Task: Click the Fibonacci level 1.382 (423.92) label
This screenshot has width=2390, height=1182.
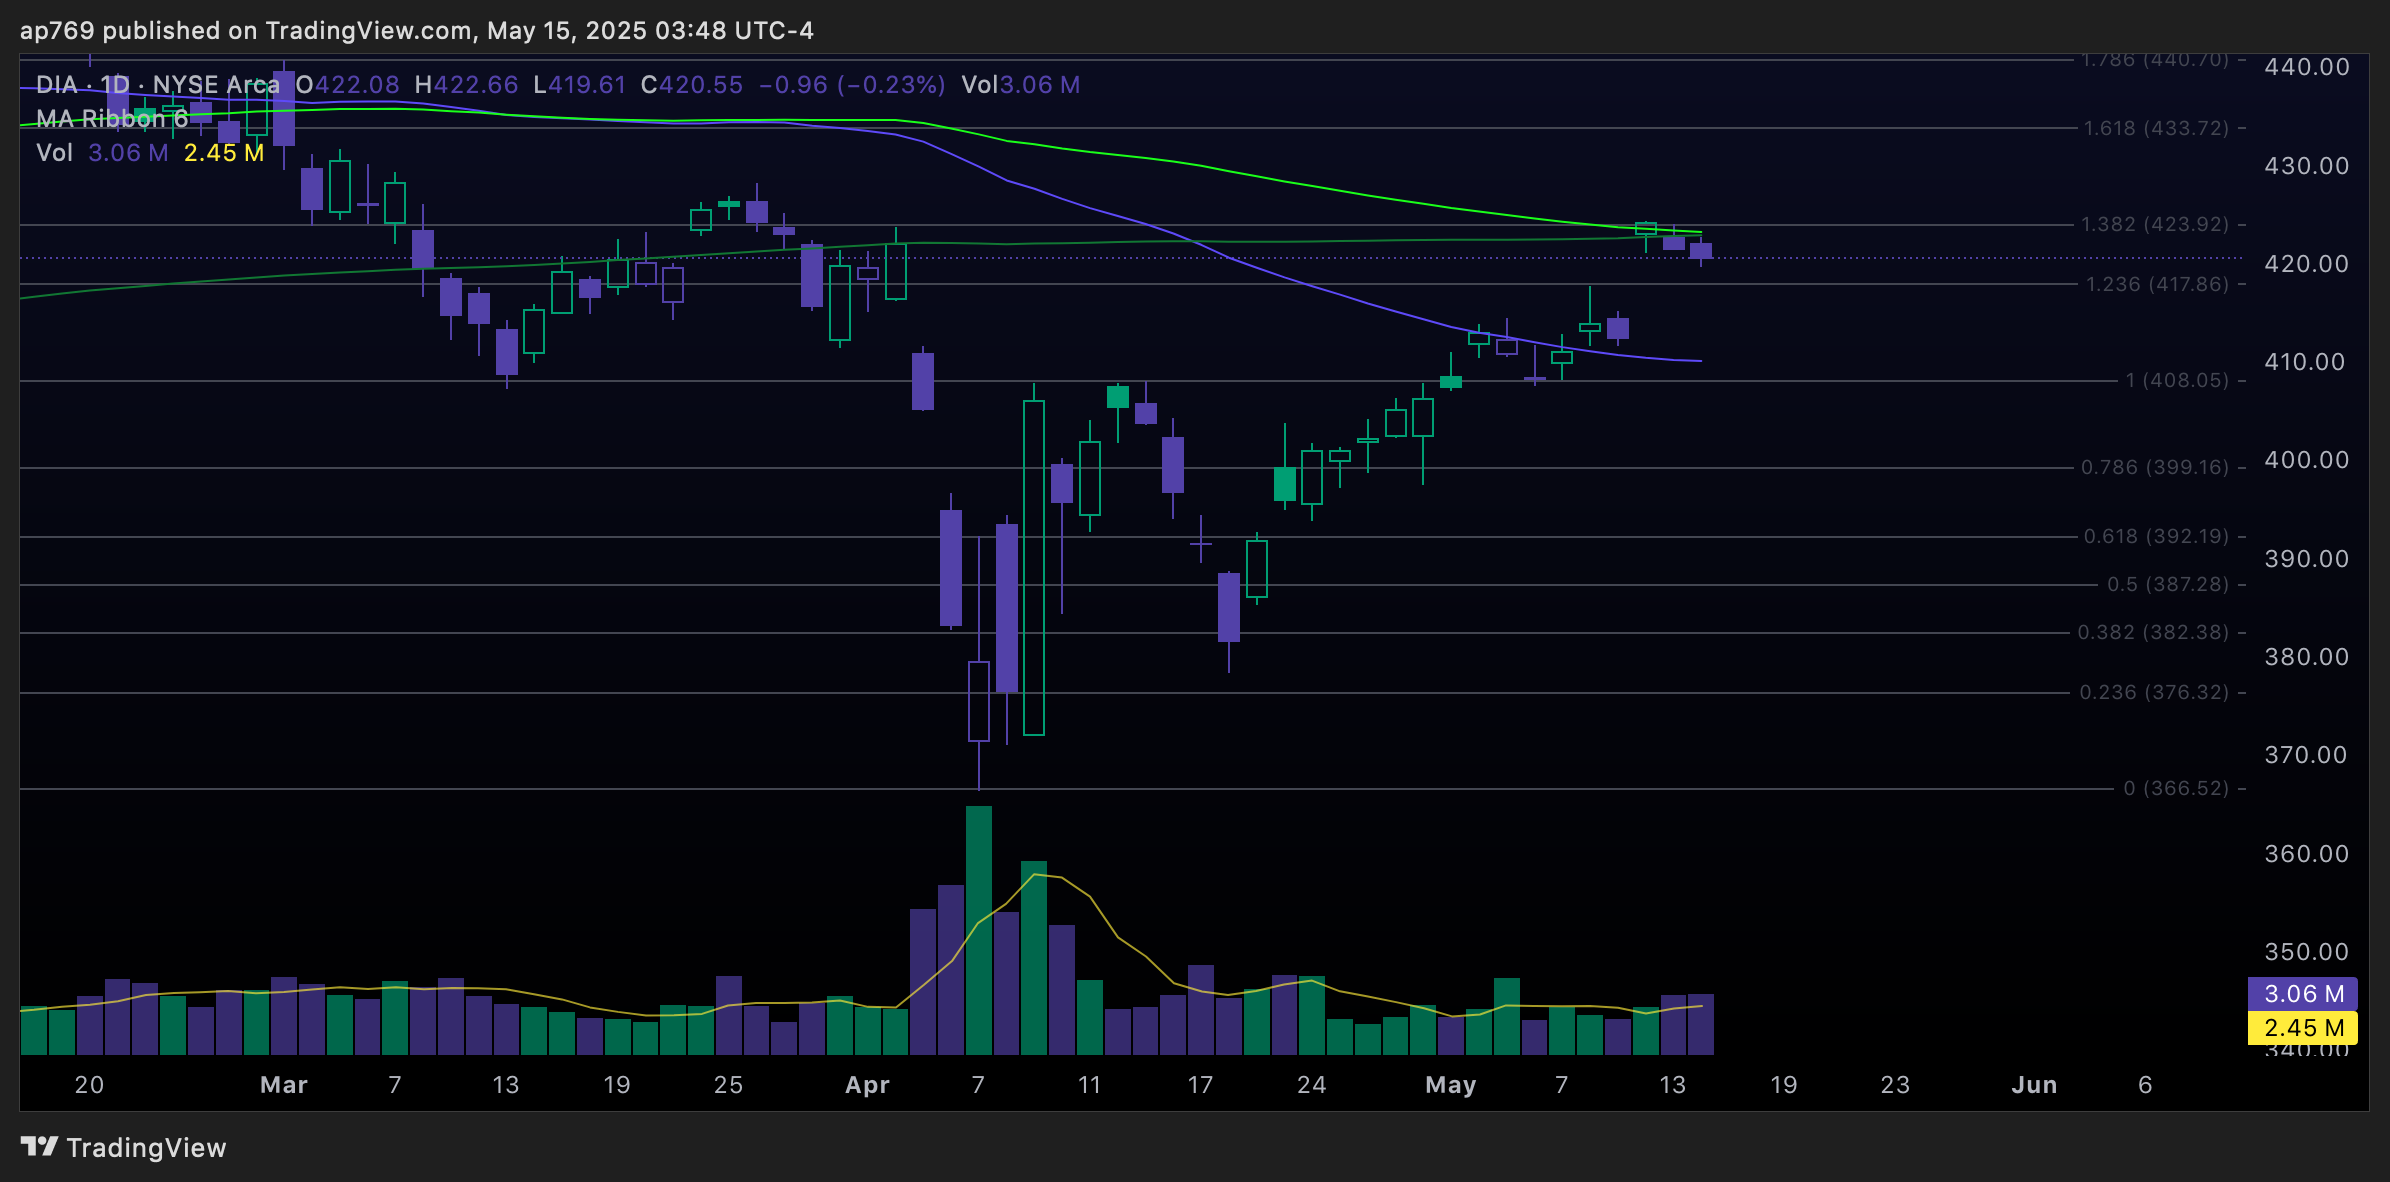Action: point(2155,224)
